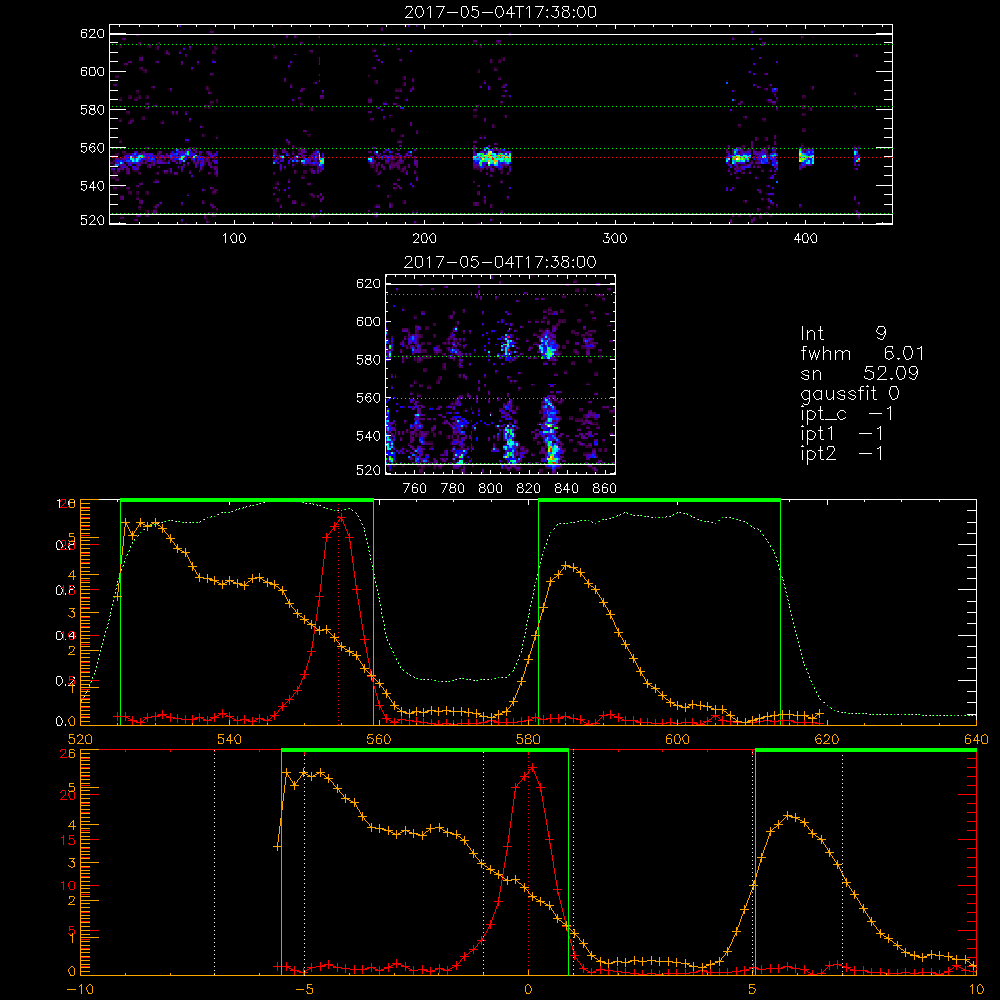Click the 540 x-axis label of the profile plot
This screenshot has width=1000, height=1000.
[x=230, y=739]
